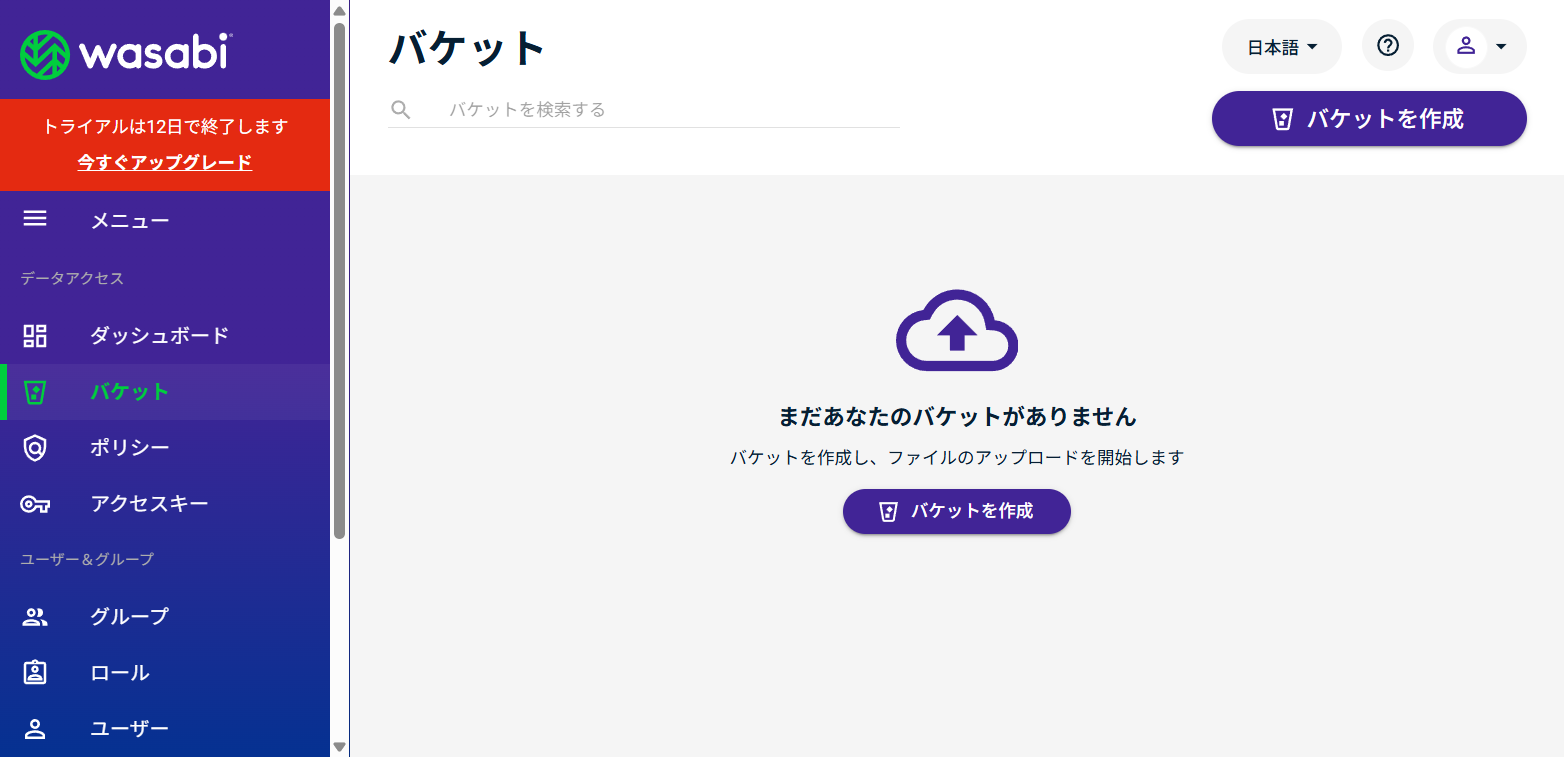Open help via question mark icon
This screenshot has height=757, width=1564.
(1388, 46)
